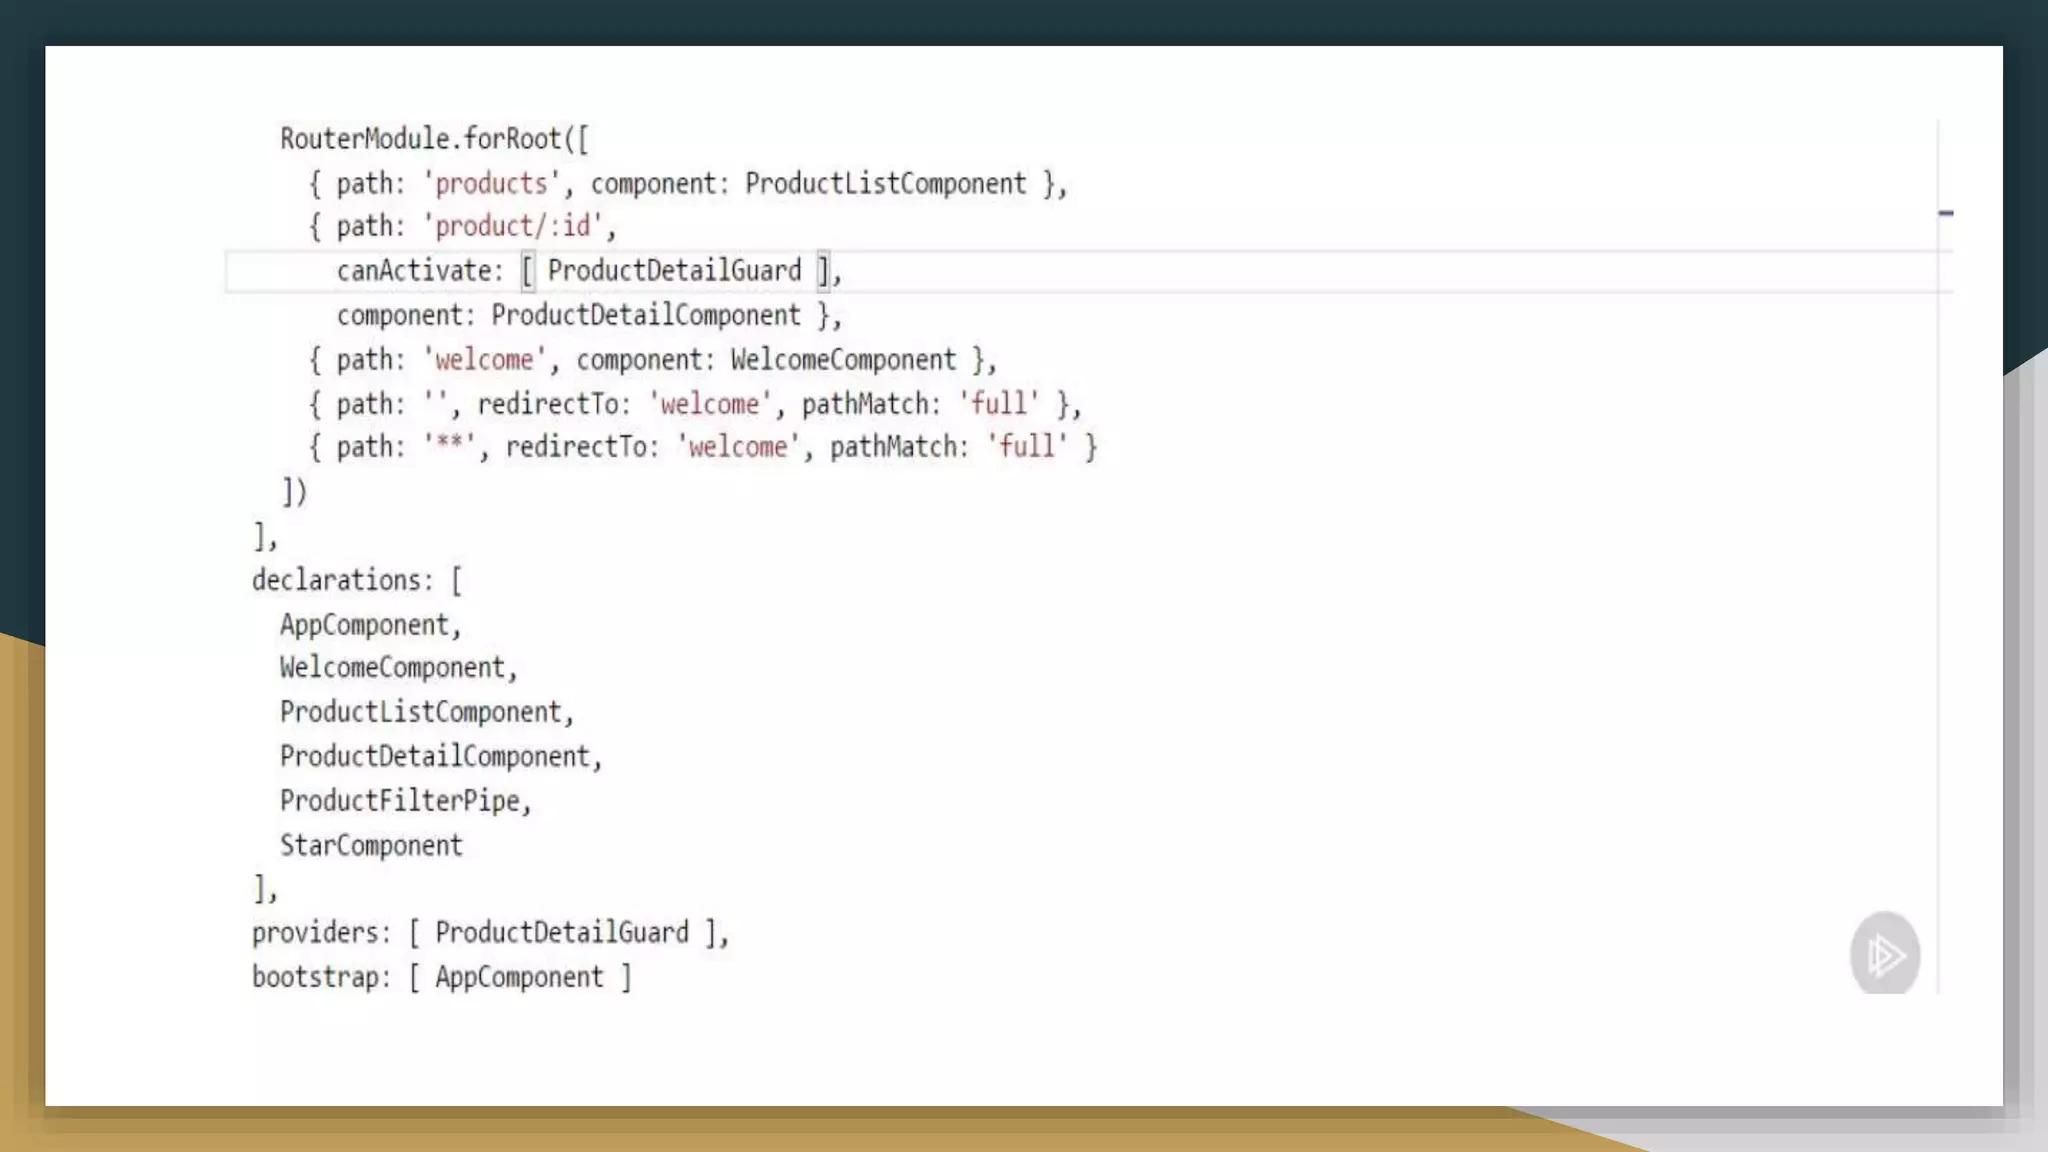This screenshot has height=1152, width=2048.
Task: Click 'StarComponent' in declarations
Action: (371, 846)
